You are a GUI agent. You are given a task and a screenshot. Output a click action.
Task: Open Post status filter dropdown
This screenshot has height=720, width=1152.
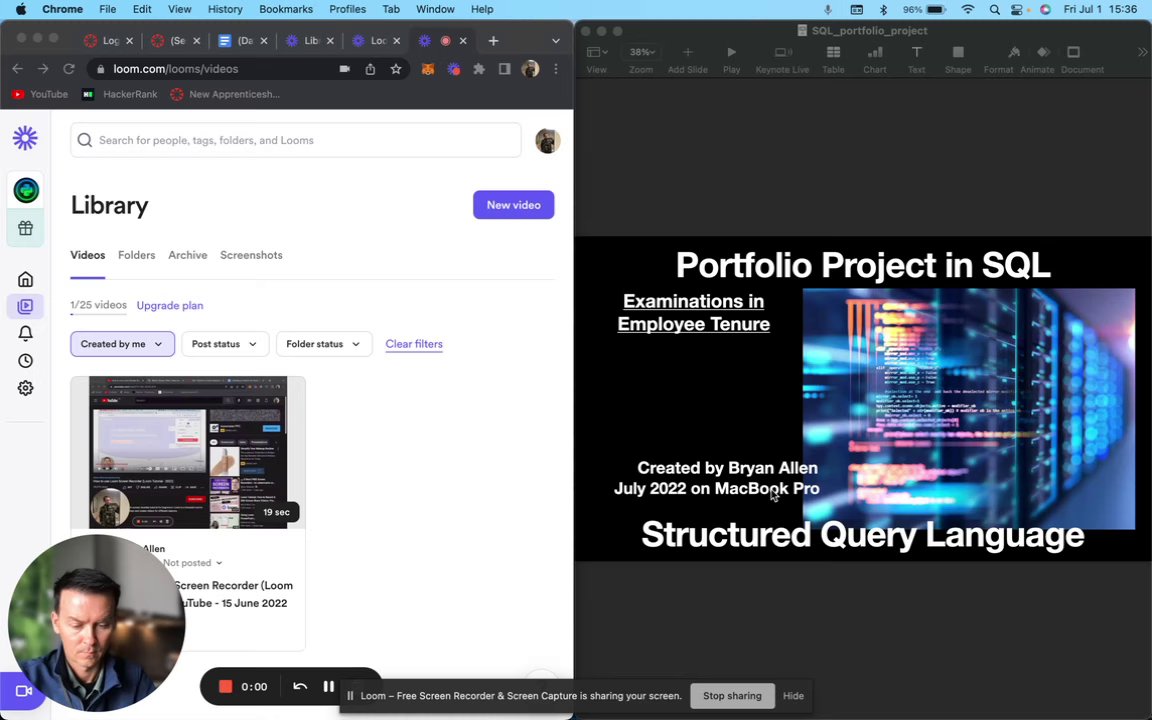tap(225, 344)
